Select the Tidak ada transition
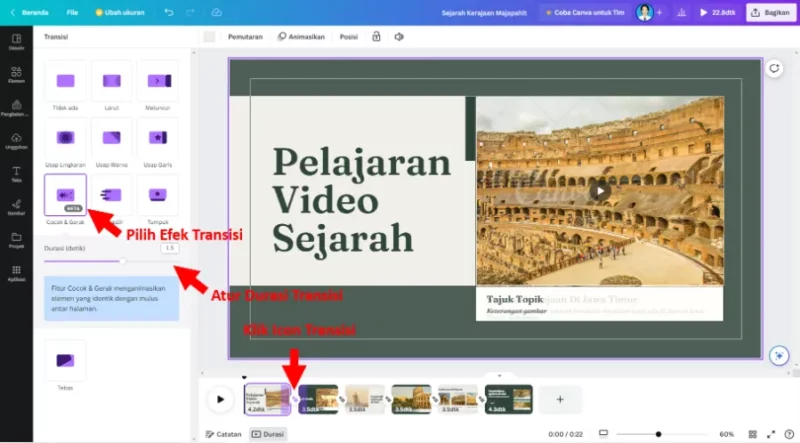 click(x=65, y=81)
